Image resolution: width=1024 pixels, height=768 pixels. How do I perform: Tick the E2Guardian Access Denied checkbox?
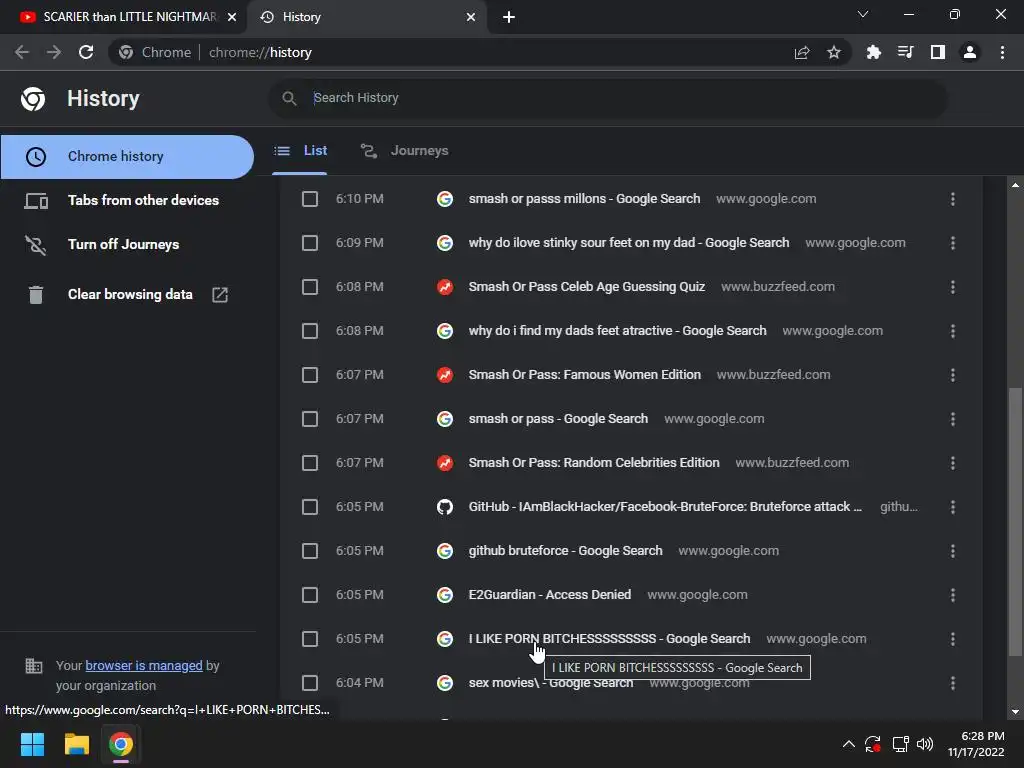coord(310,595)
